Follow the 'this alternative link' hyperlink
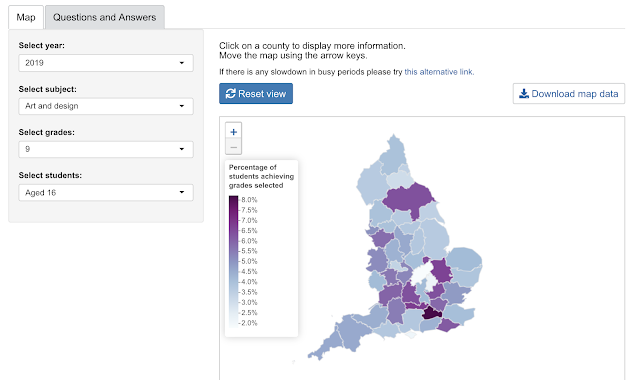This screenshot has height=380, width=640. [x=439, y=72]
